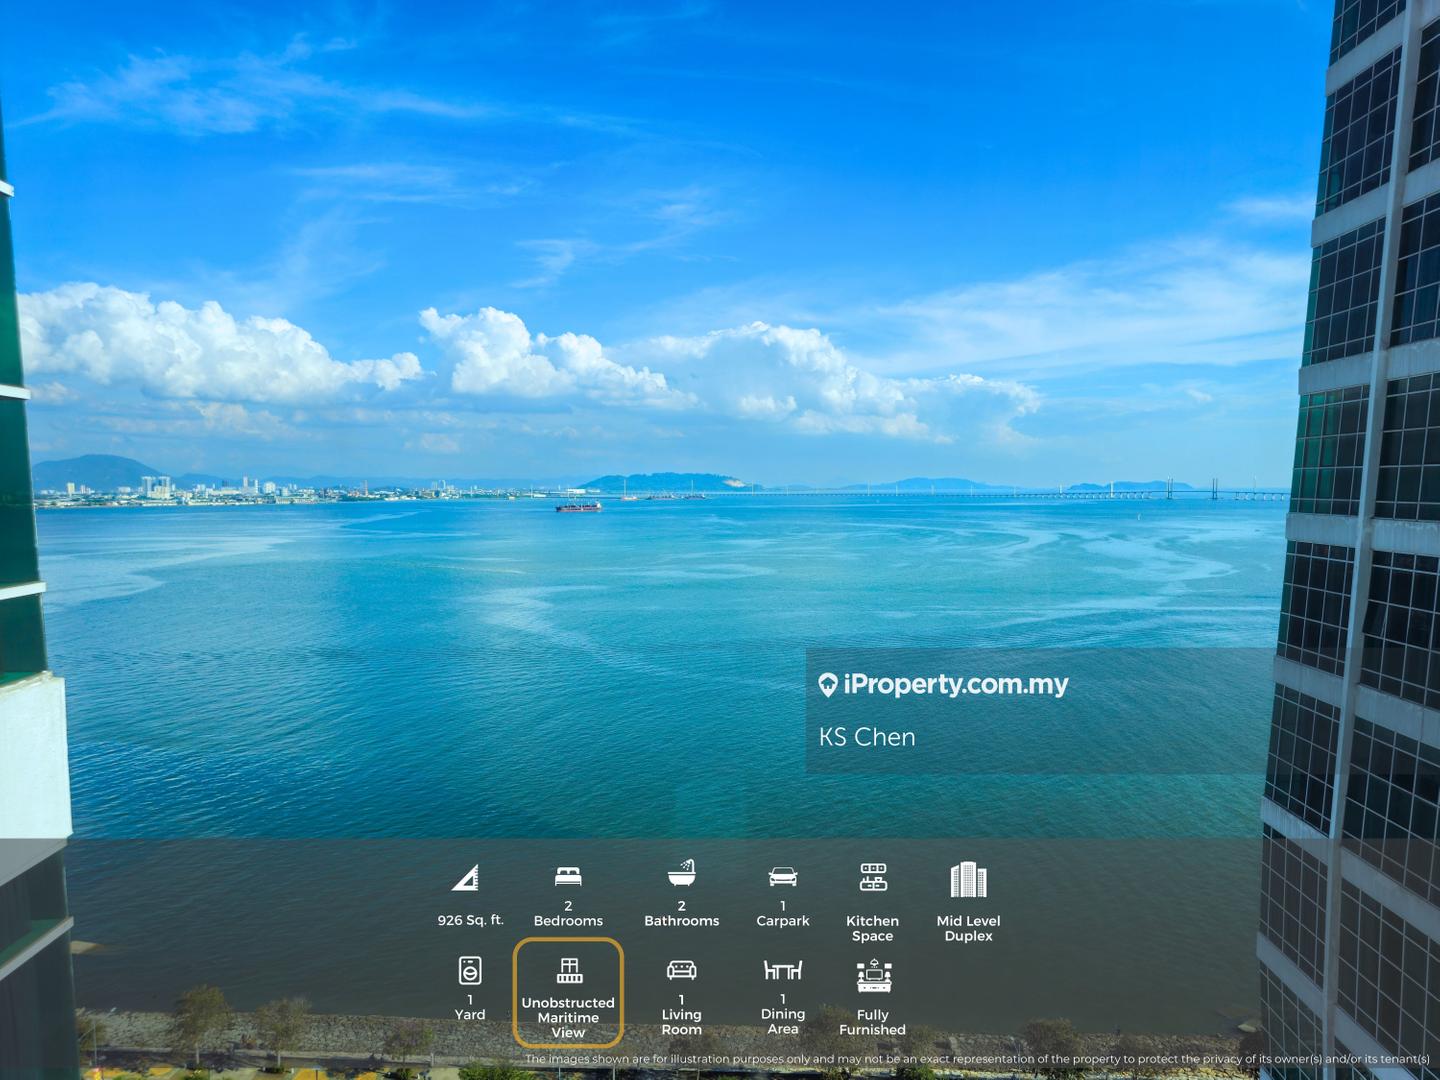The image size is (1440, 1080).
Task: Select the Fully Furnished icon
Action: pyautogui.click(x=873, y=976)
